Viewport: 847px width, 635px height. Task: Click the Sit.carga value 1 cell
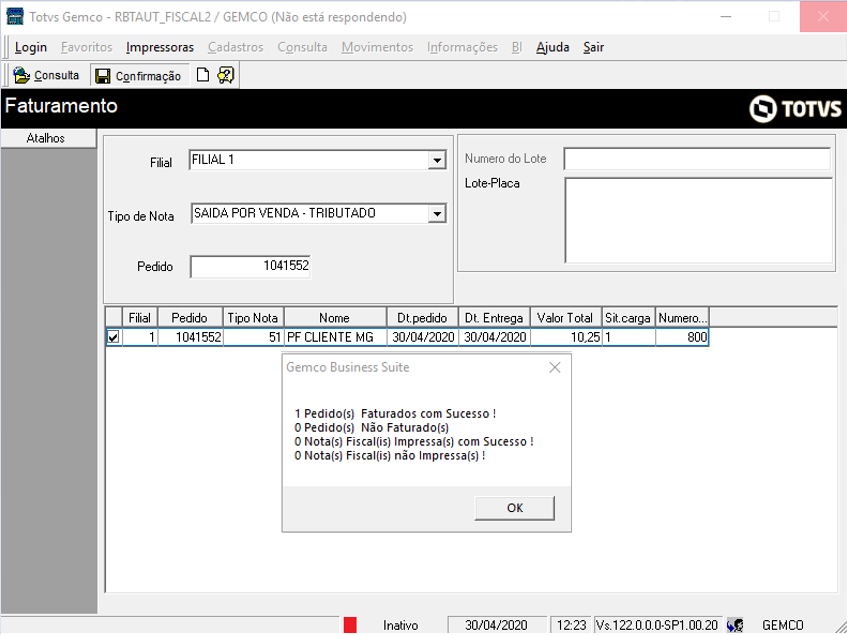(x=628, y=337)
